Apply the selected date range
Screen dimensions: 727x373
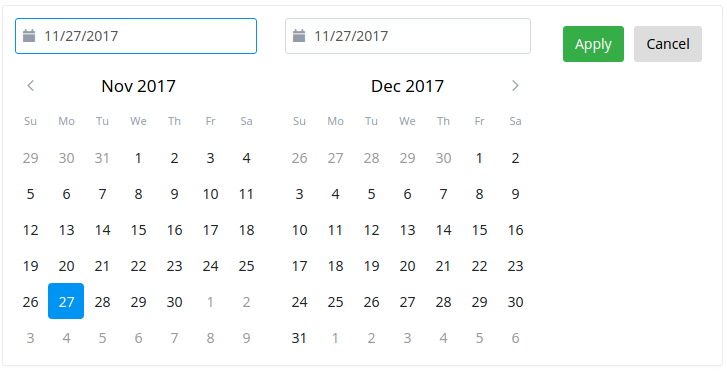tap(593, 44)
